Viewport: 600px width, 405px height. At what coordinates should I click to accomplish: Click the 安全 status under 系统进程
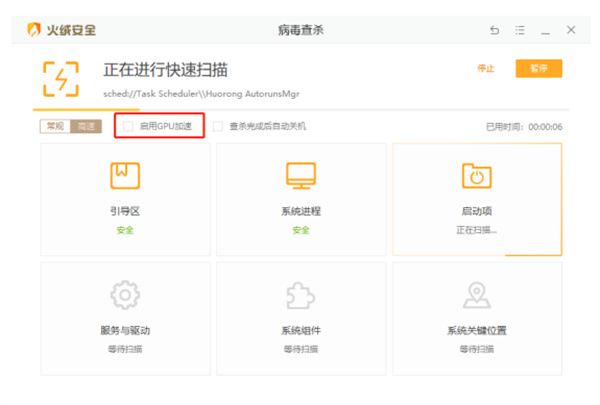(301, 230)
